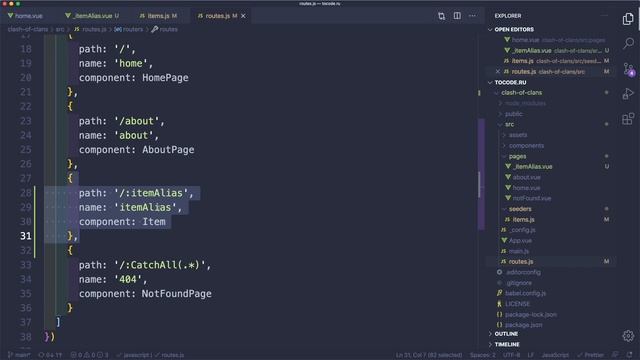640x360 pixels.
Task: Open editor More Actions ellipsis
Action: [x=472, y=16]
